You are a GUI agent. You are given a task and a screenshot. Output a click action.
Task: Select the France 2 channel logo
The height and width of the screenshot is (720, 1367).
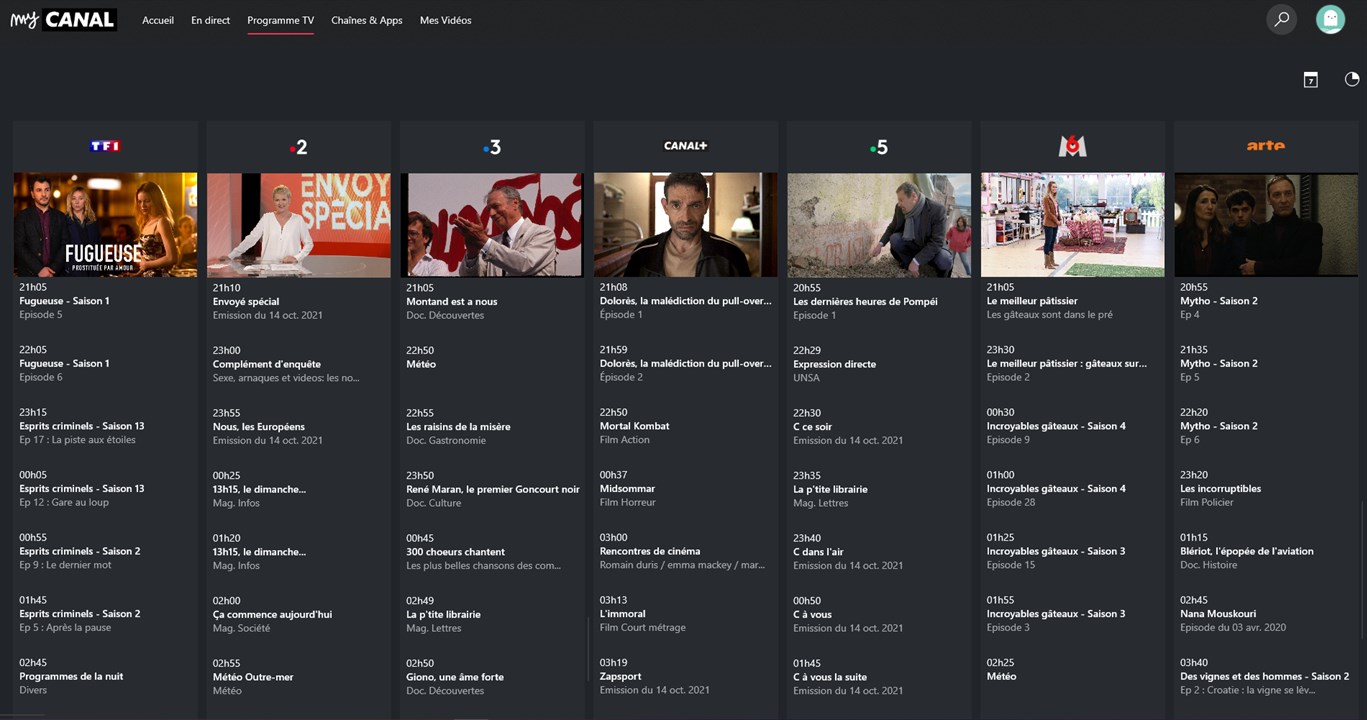pos(298,147)
